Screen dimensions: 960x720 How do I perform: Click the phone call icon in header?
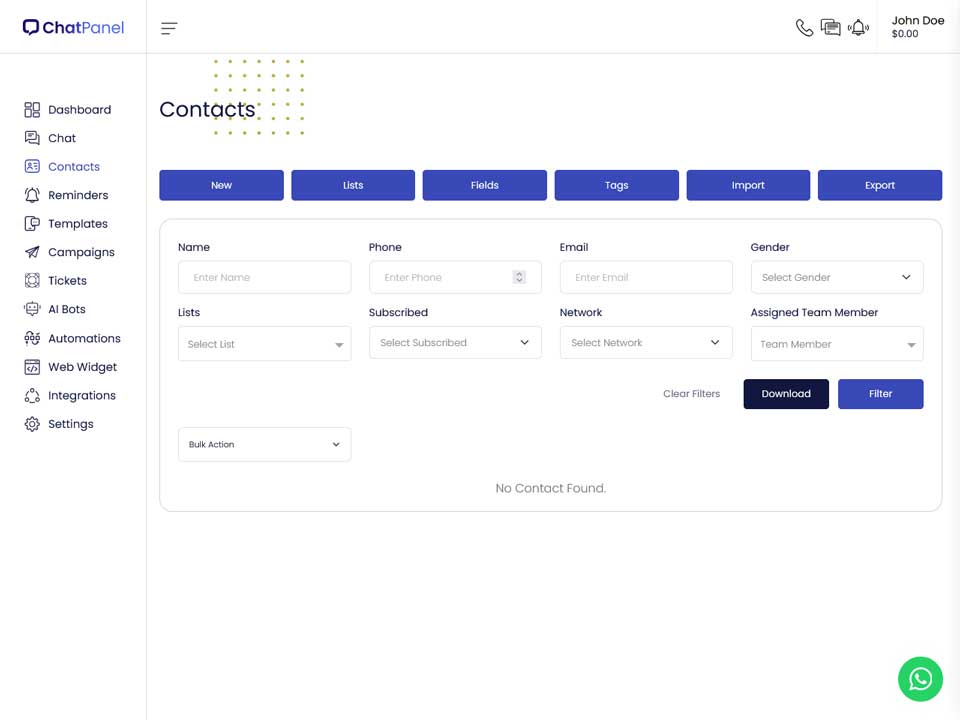(x=804, y=28)
